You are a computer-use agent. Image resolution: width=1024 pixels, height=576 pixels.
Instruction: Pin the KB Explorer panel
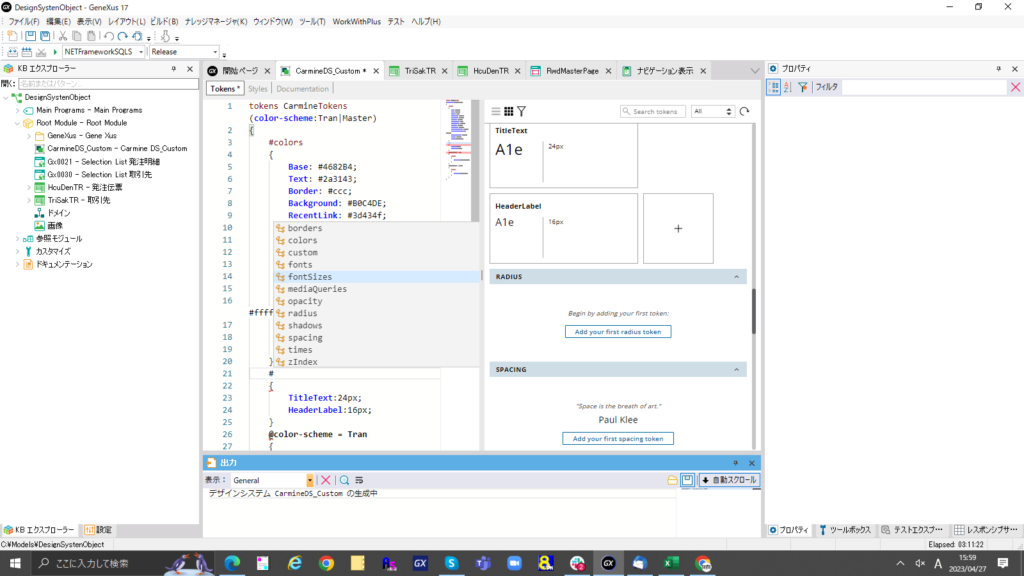click(x=174, y=69)
